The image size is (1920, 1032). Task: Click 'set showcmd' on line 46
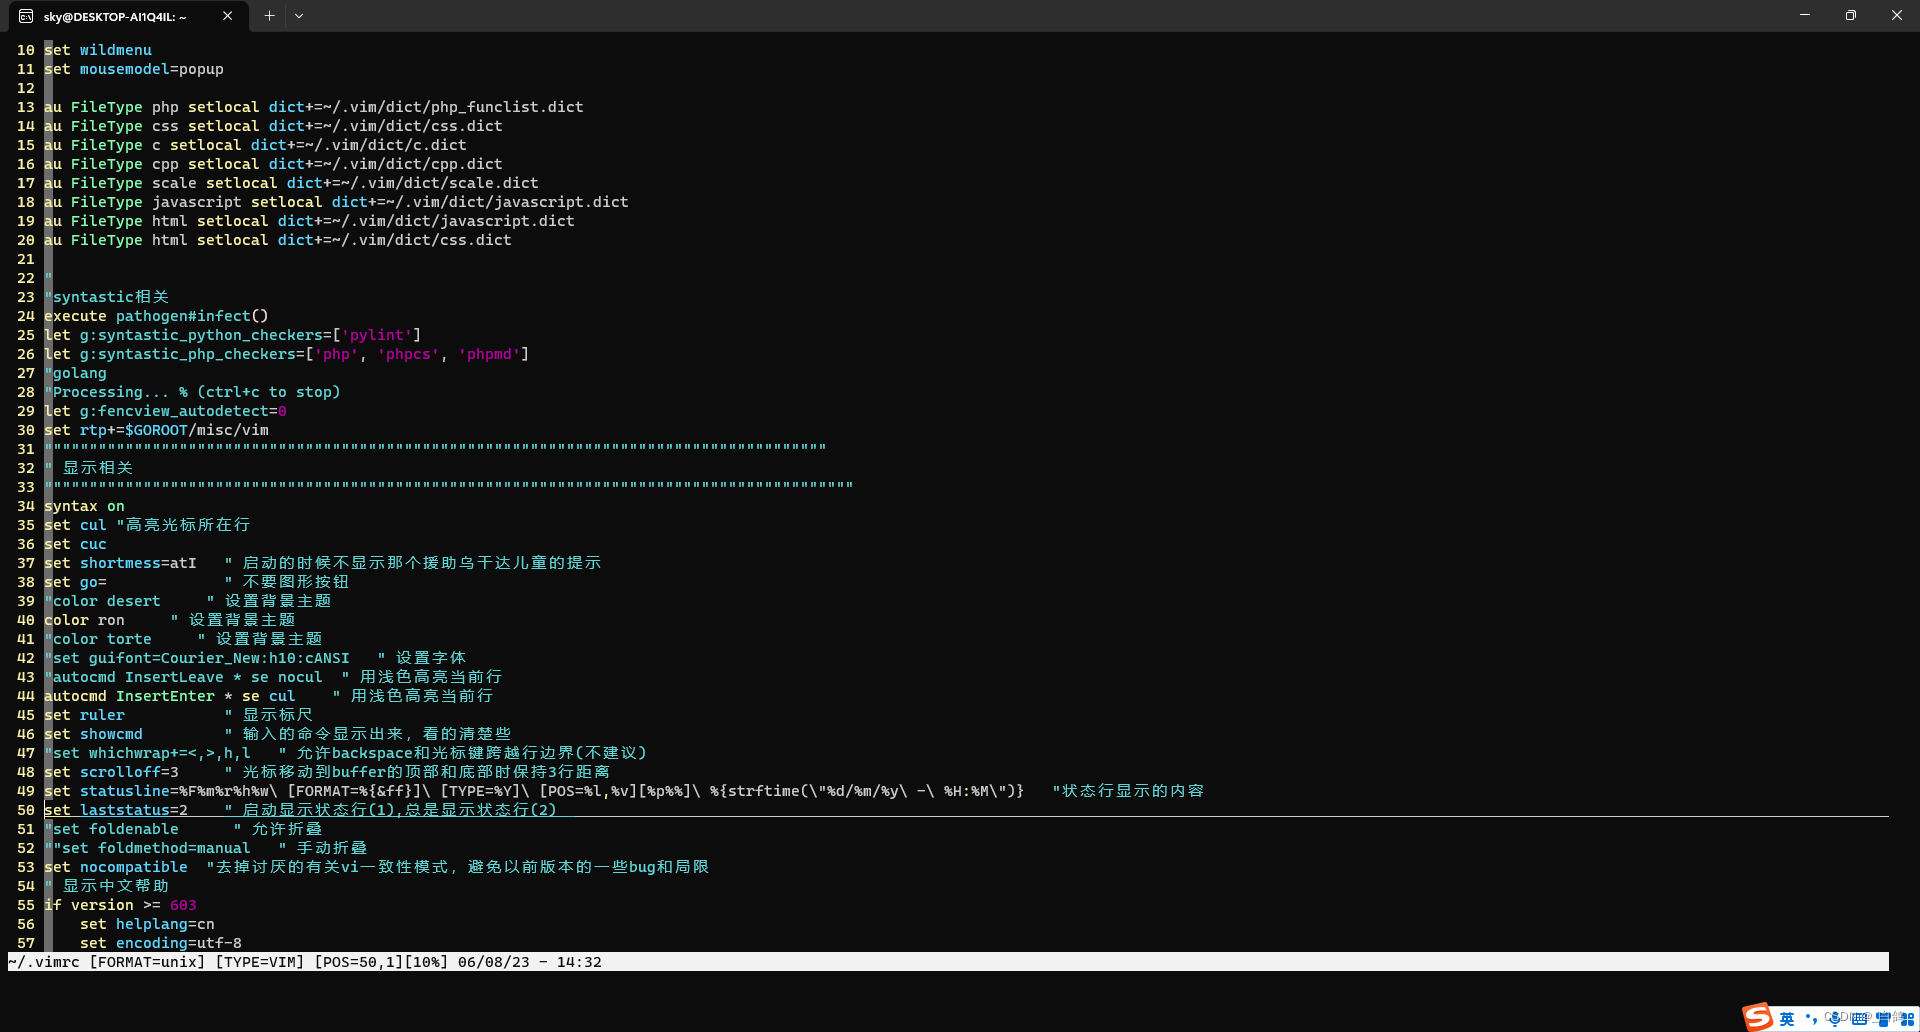tap(93, 734)
